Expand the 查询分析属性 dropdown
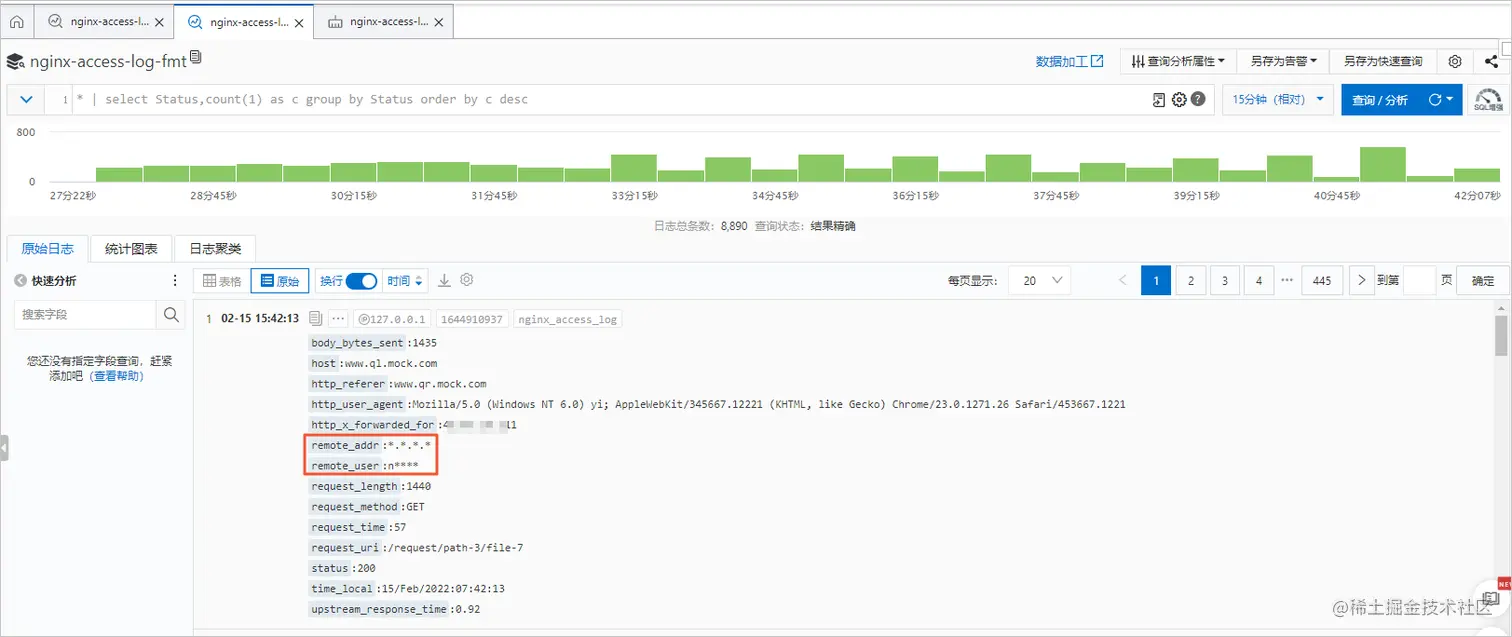This screenshot has width=1512, height=637. 1178,61
